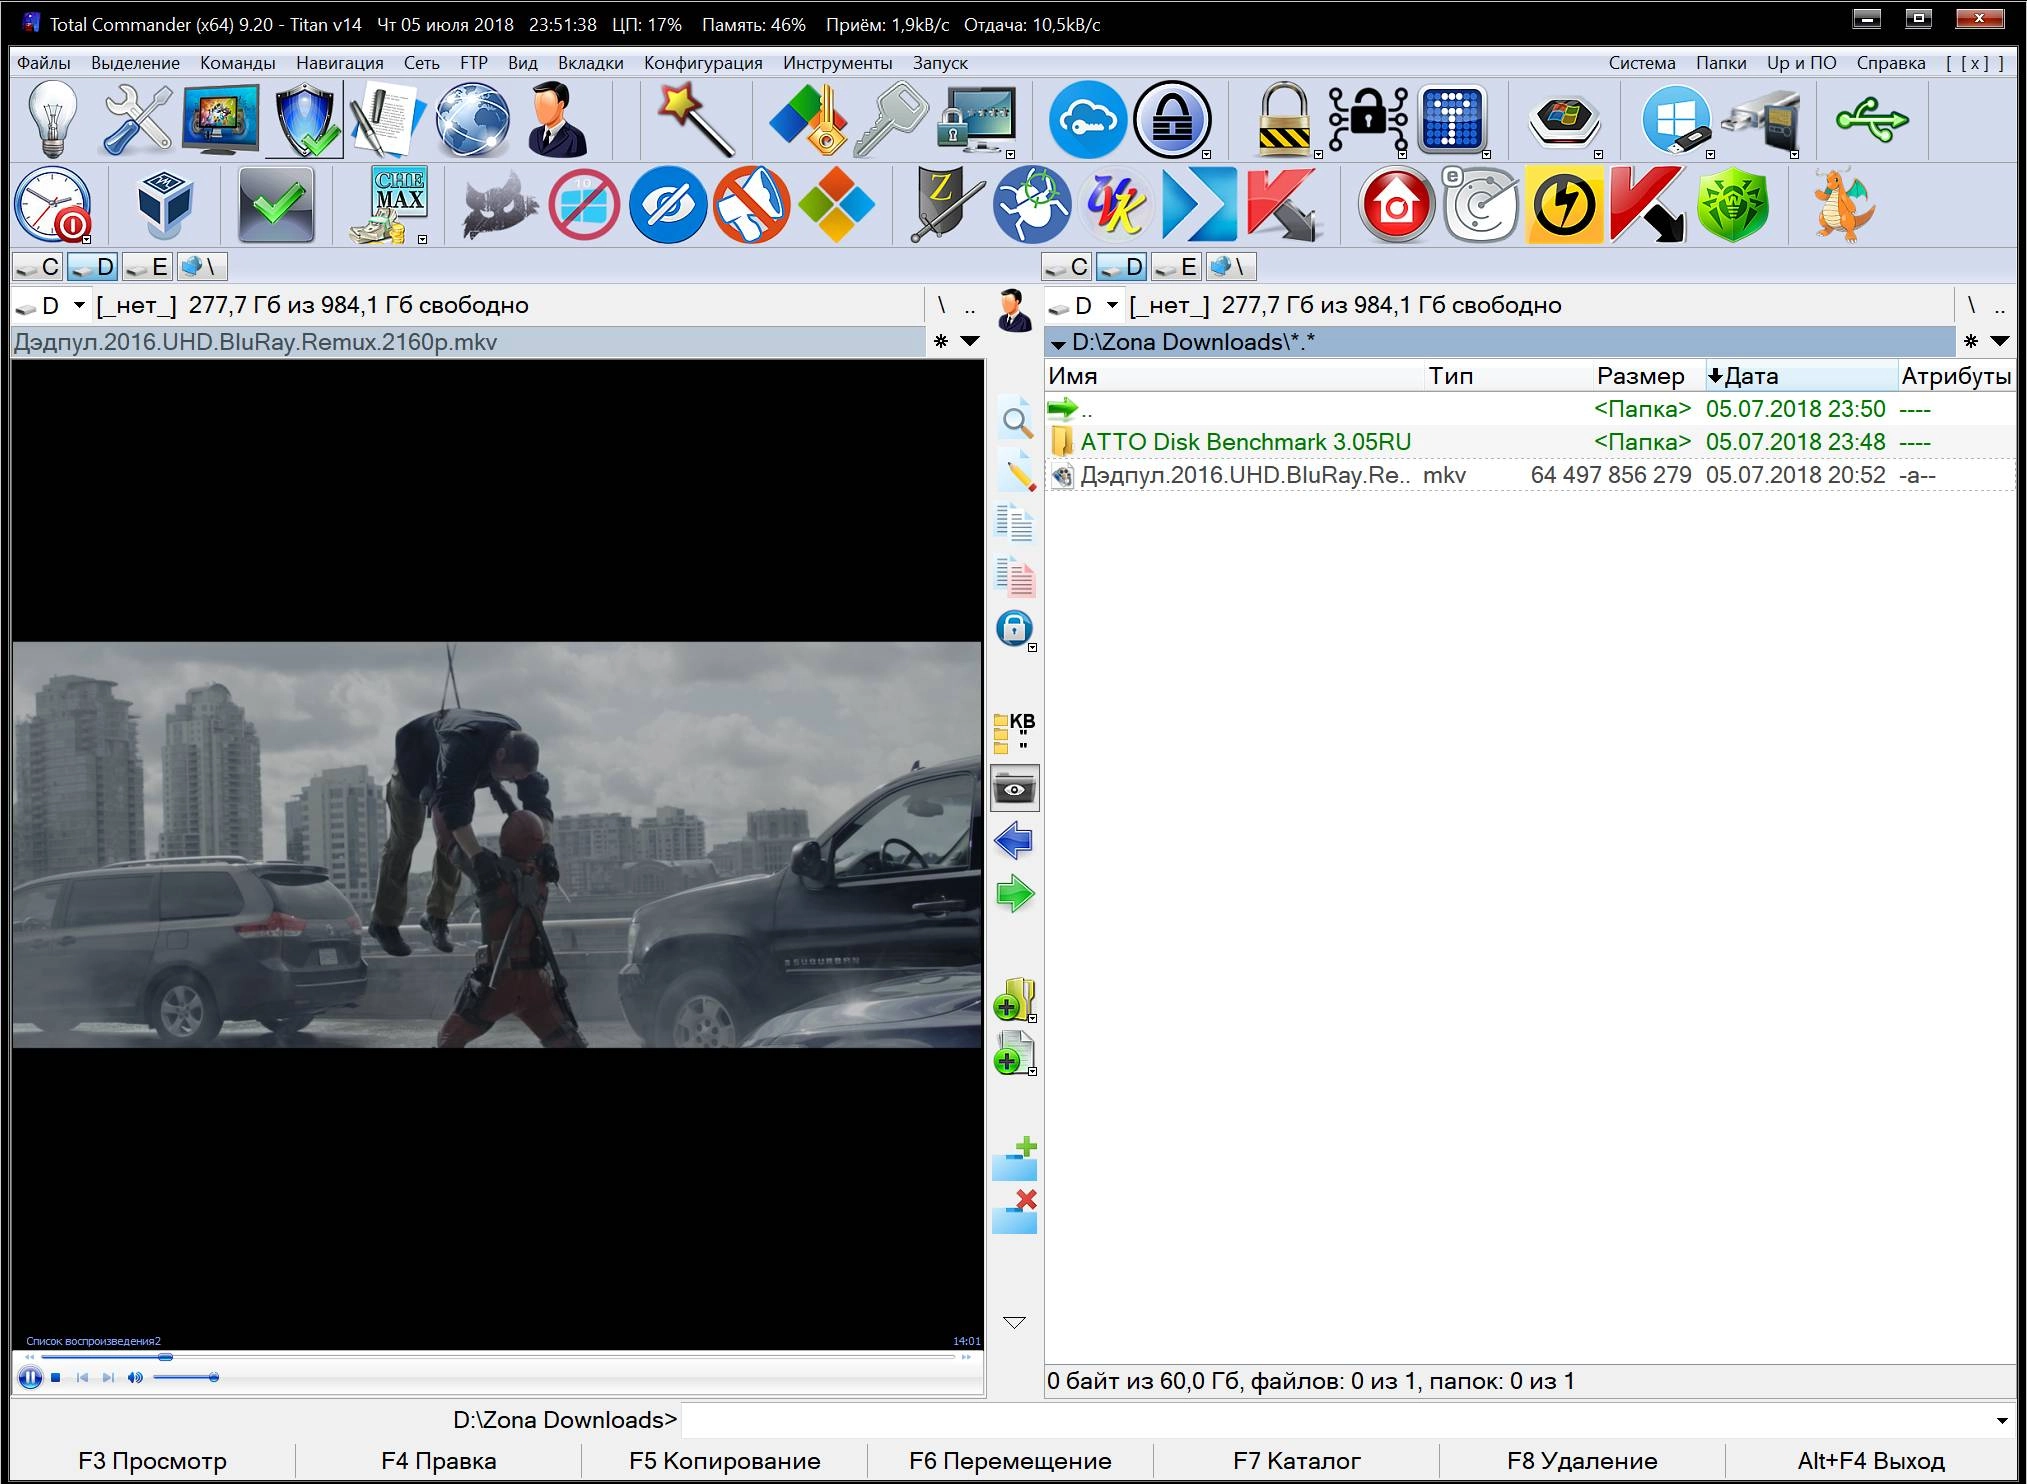This screenshot has width=2027, height=1484.
Task: Open left panel drive D dropdown
Action: [x=79, y=306]
